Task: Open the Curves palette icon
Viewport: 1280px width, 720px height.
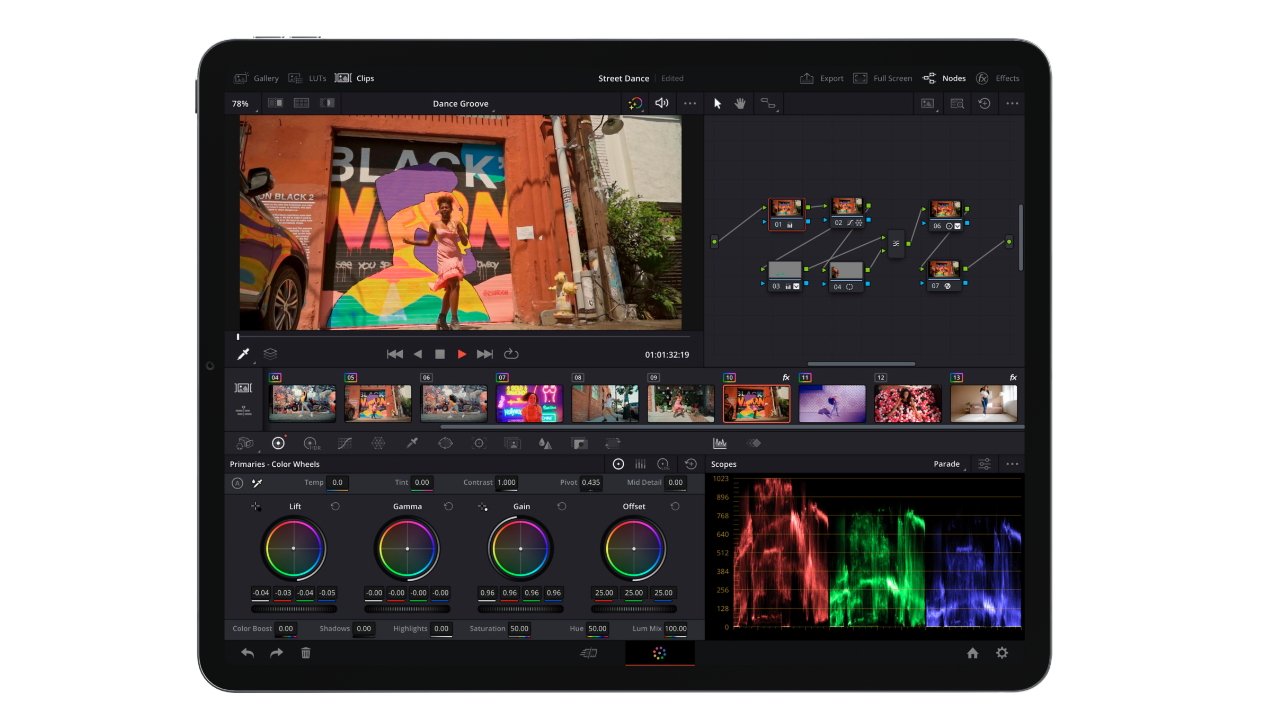Action: point(344,443)
